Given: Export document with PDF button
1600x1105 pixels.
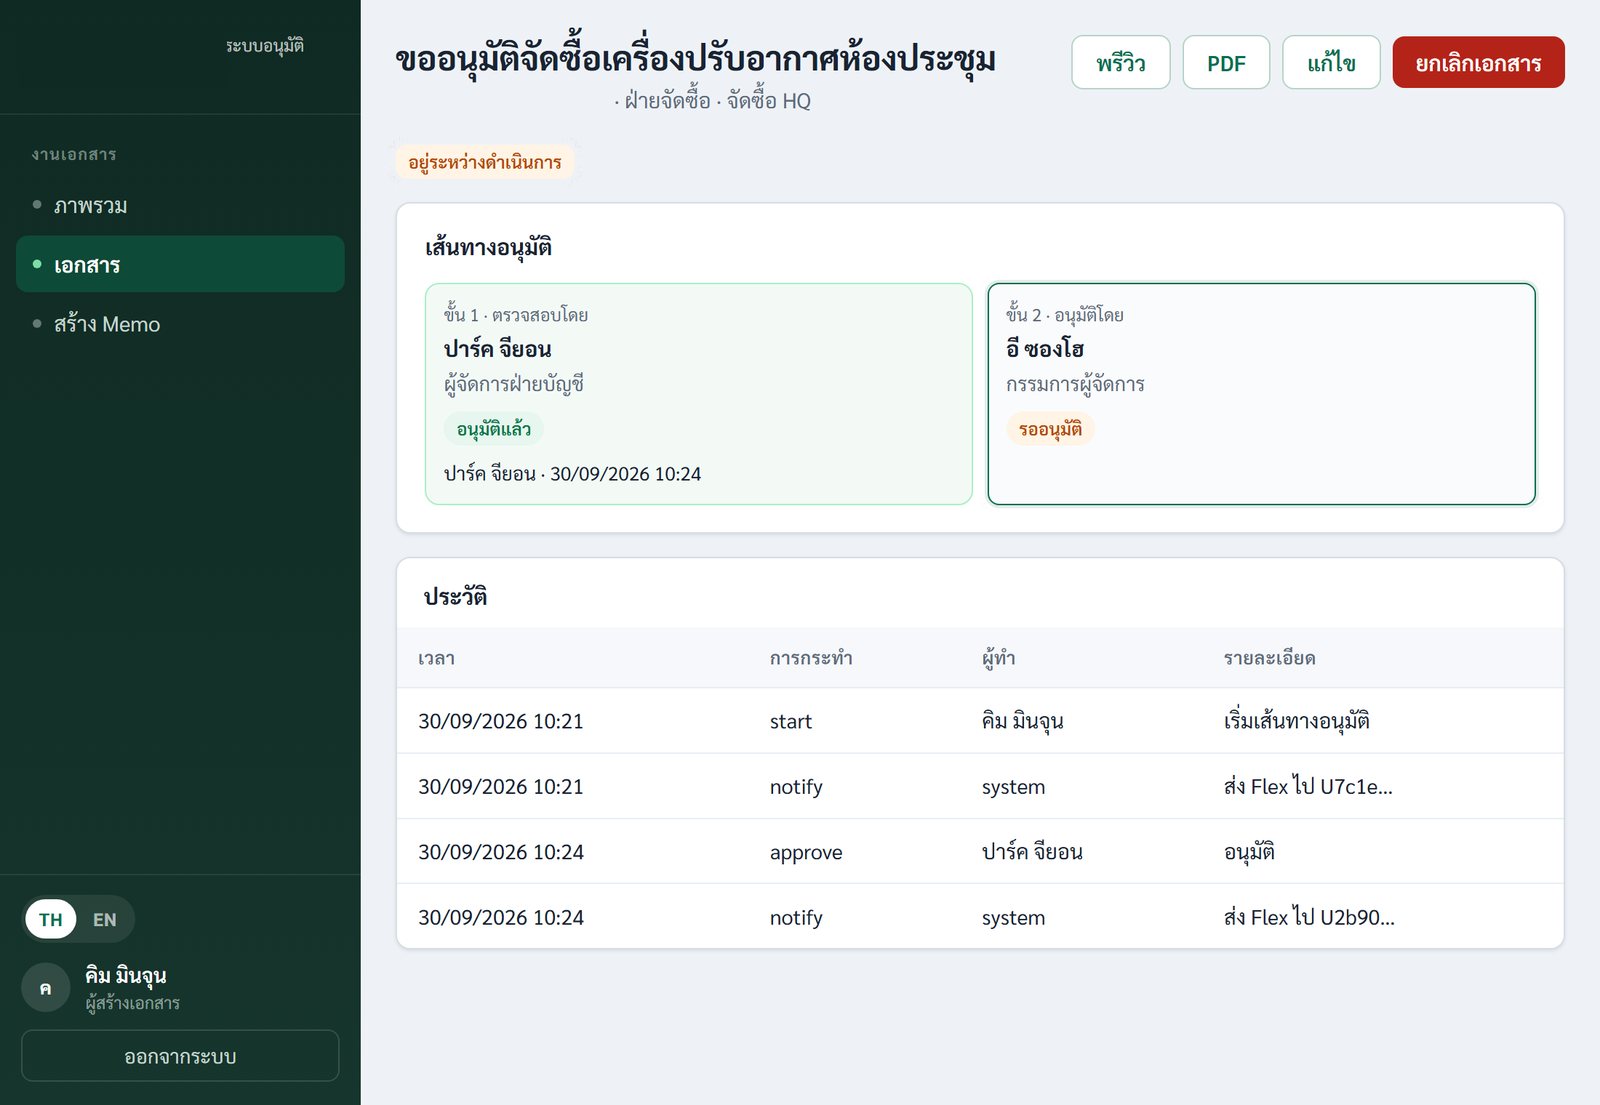Looking at the screenshot, I should tap(1226, 63).
